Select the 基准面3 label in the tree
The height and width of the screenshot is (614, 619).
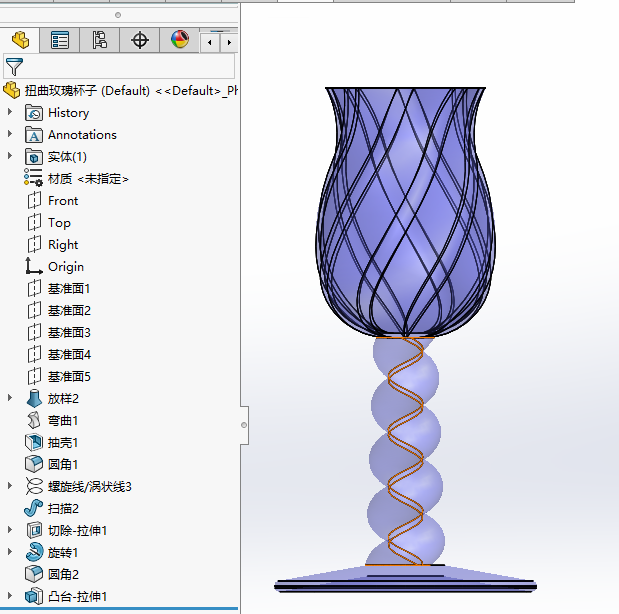pyautogui.click(x=69, y=332)
